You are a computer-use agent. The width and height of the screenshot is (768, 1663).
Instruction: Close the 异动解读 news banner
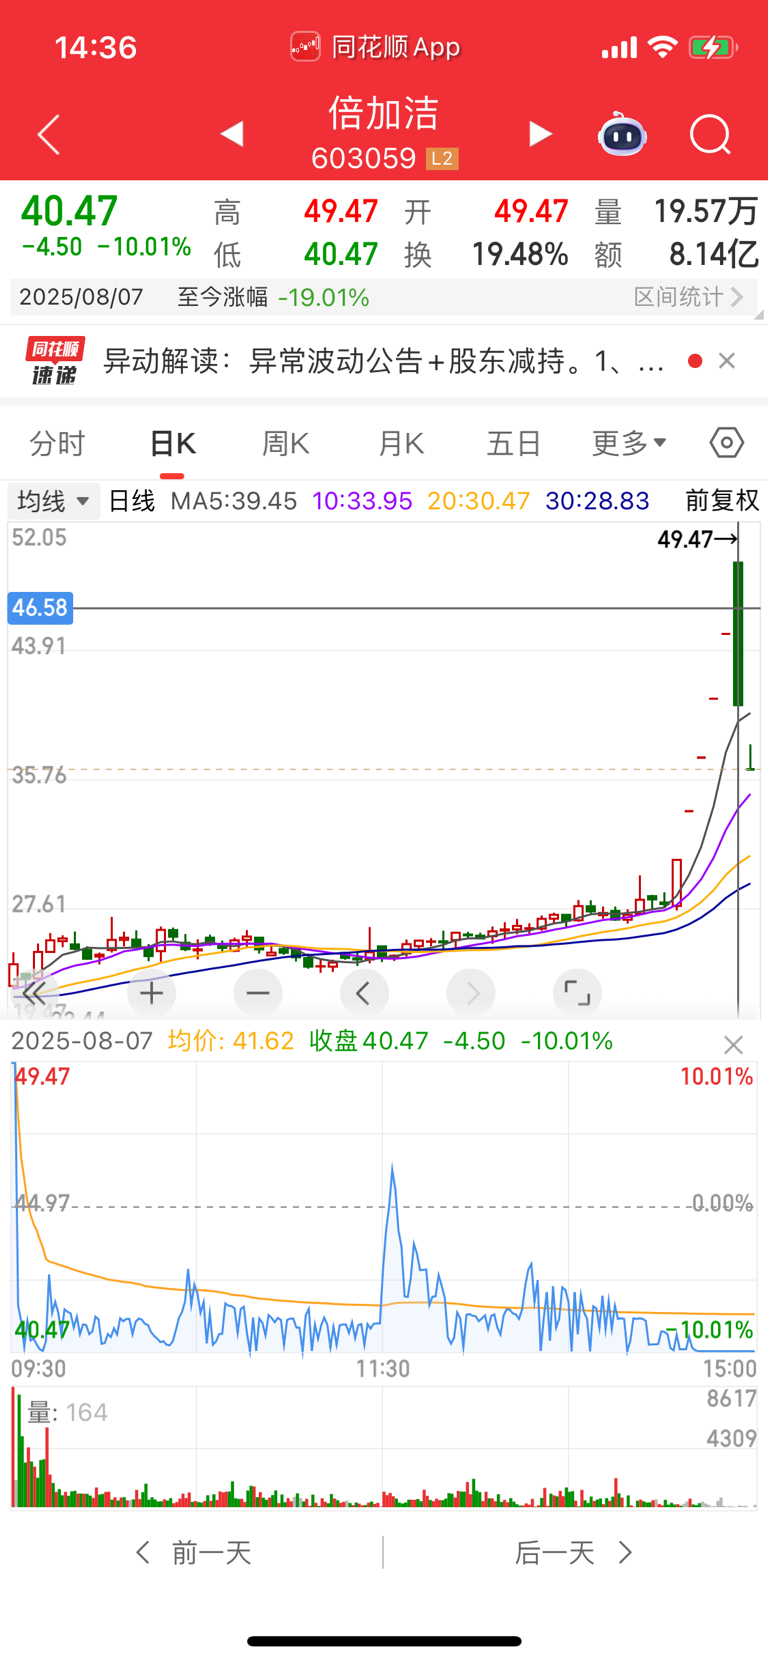pyautogui.click(x=727, y=361)
